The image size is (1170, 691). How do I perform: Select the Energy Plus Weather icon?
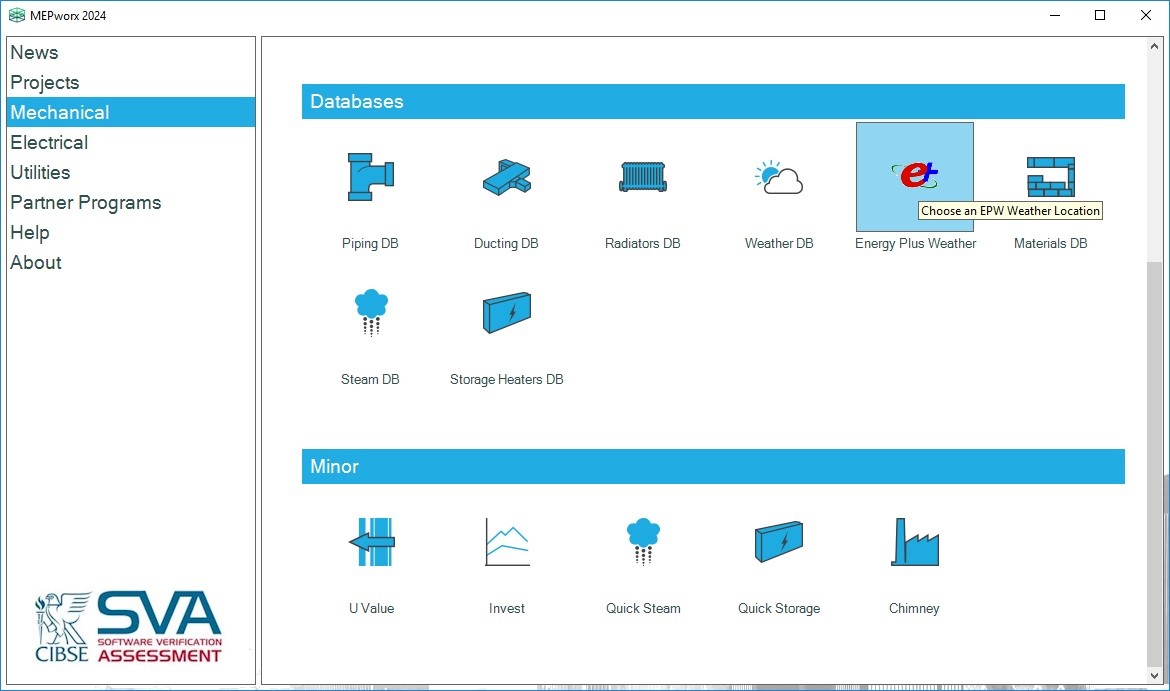click(915, 176)
